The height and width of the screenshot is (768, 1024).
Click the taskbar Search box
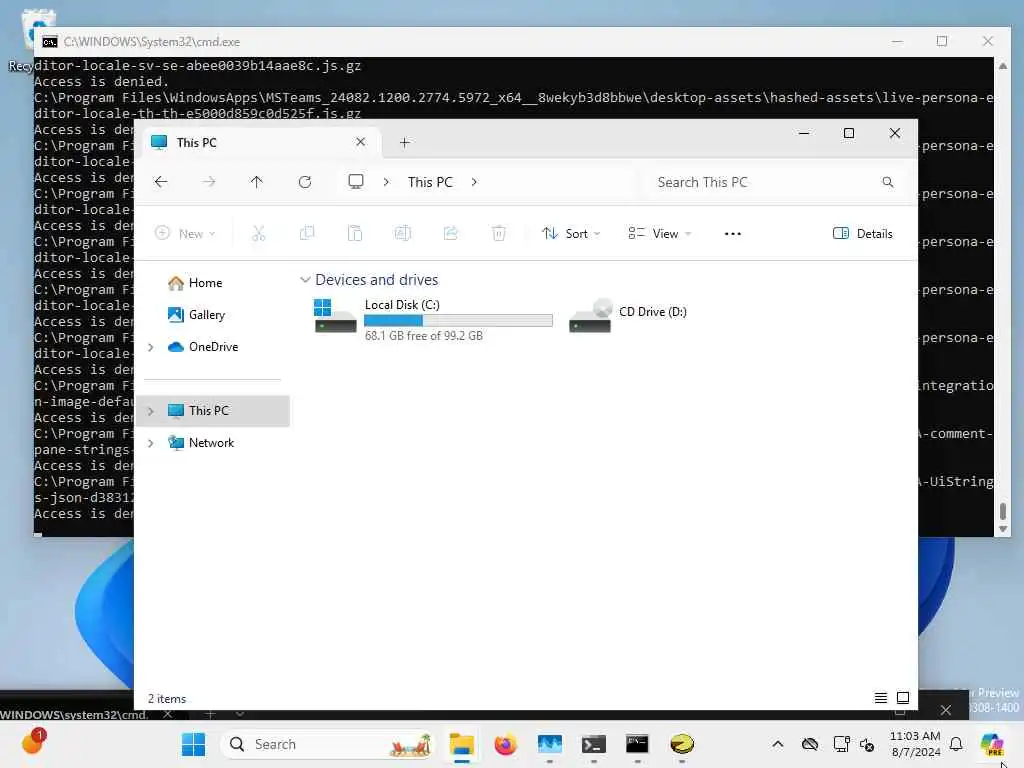328,744
